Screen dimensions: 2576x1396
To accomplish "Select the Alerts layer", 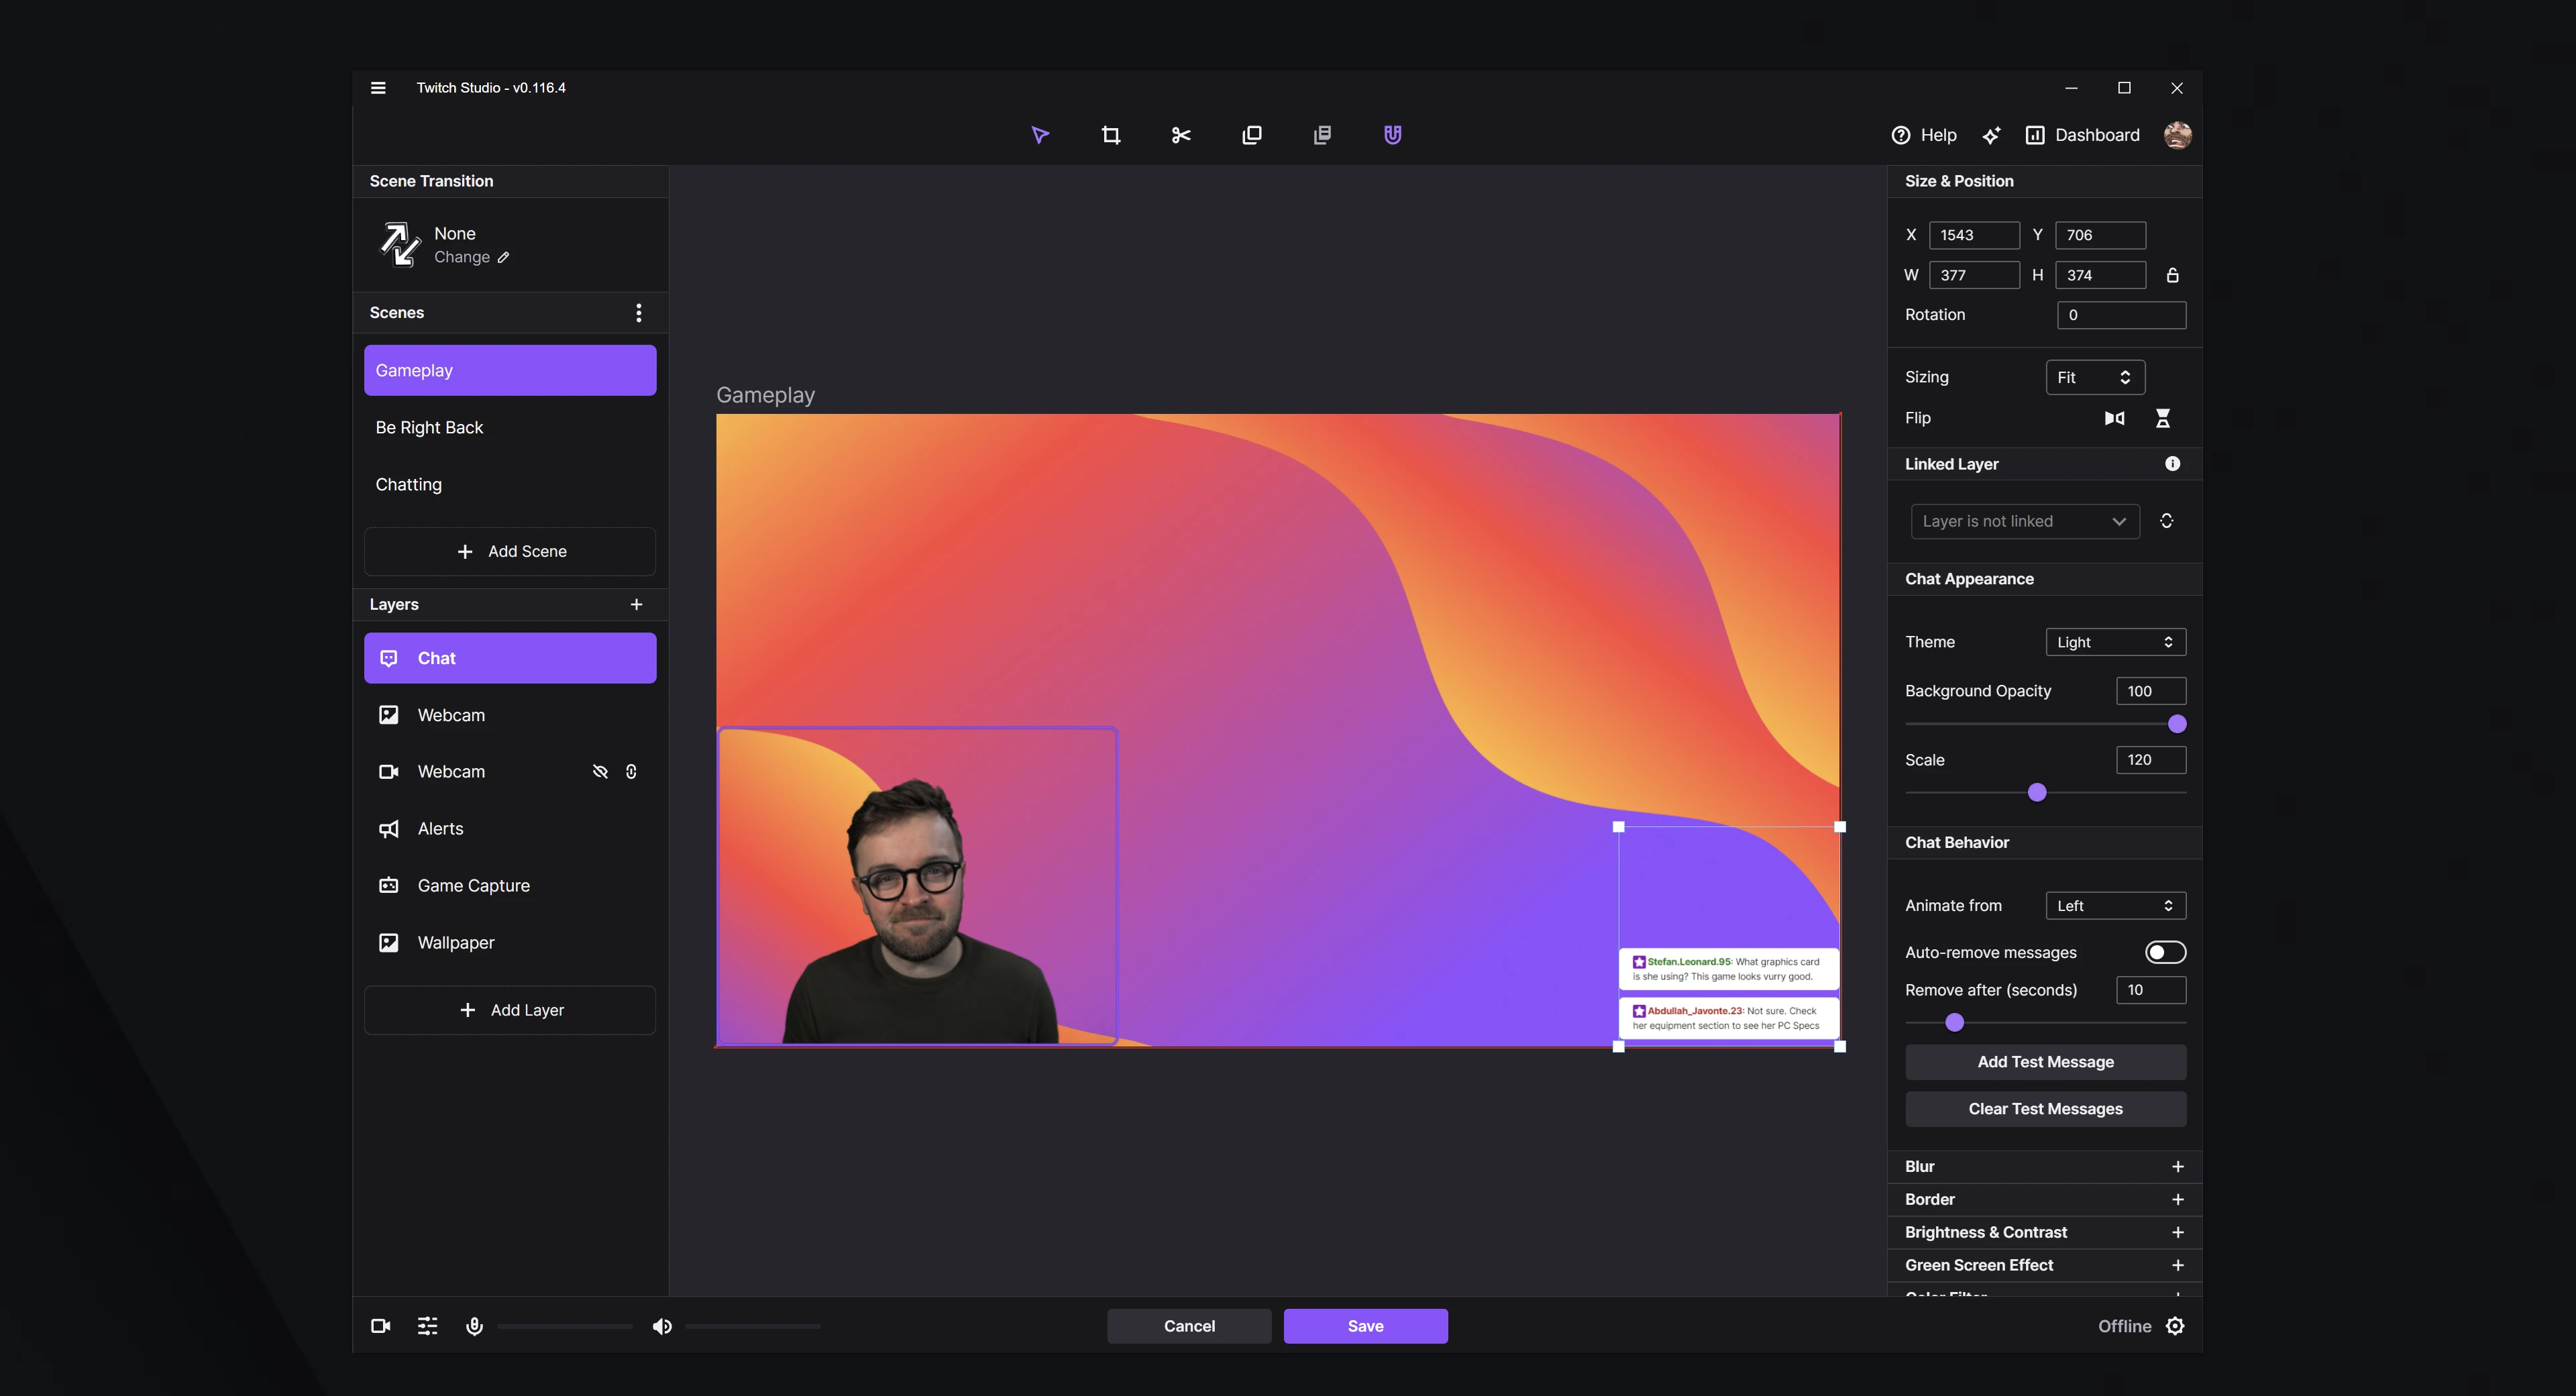I will tap(510, 828).
